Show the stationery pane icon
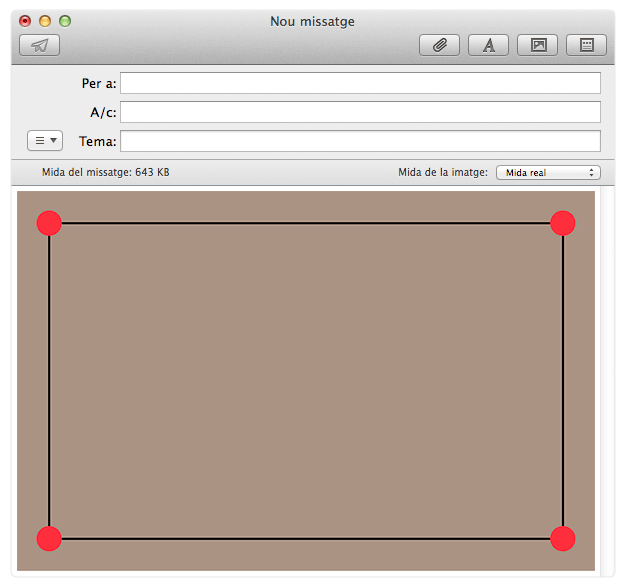The width and height of the screenshot is (627, 588). point(587,45)
